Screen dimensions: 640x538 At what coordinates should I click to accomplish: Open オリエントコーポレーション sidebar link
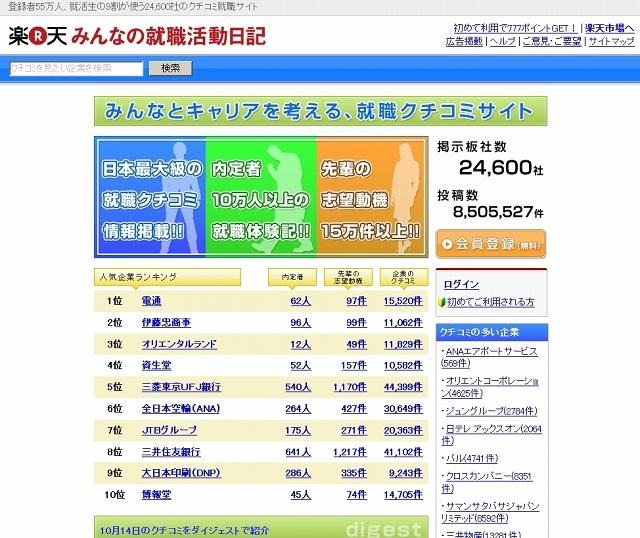click(489, 387)
